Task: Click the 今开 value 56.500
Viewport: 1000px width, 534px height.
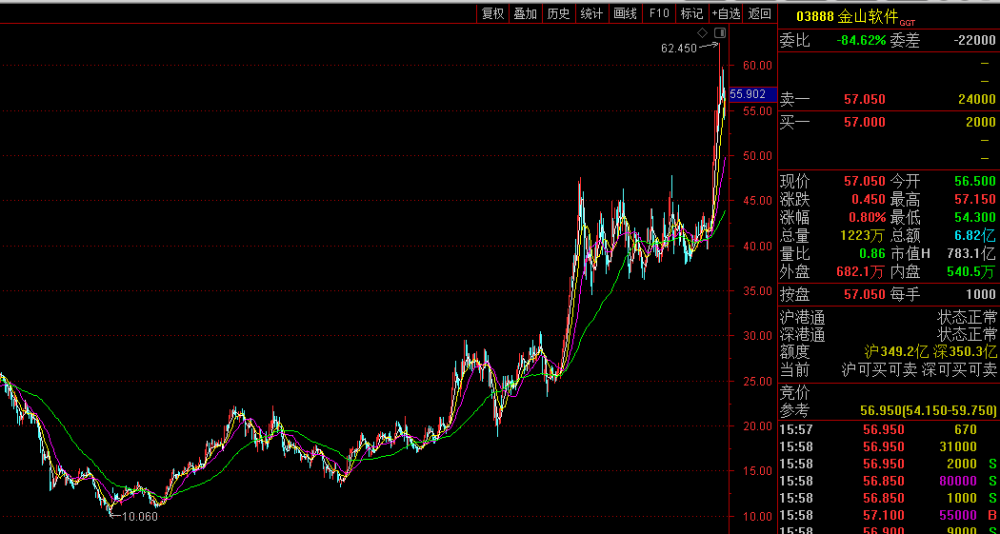Action: tap(974, 181)
